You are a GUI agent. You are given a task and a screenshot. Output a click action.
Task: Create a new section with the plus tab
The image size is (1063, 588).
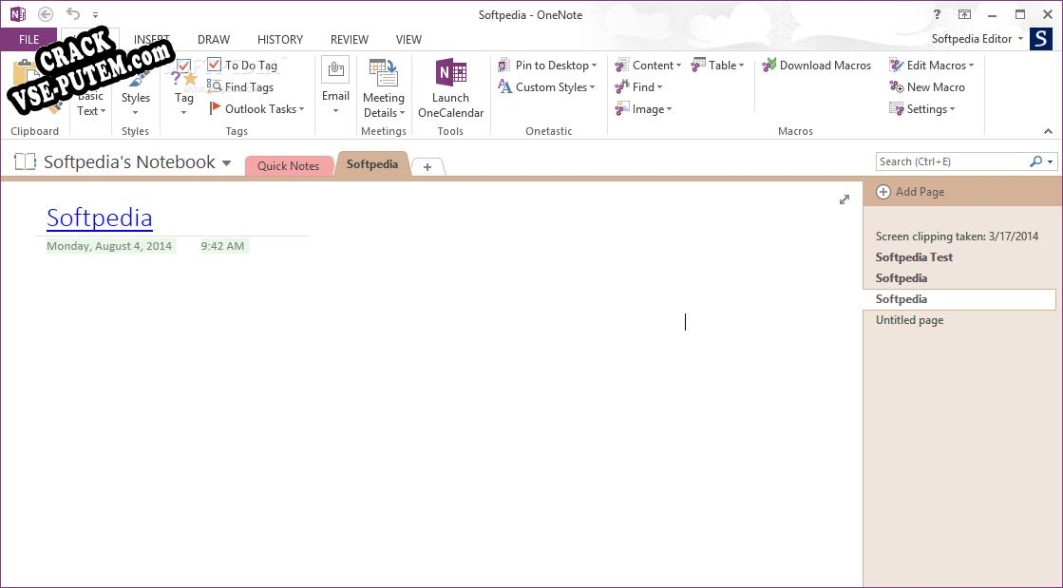point(427,167)
